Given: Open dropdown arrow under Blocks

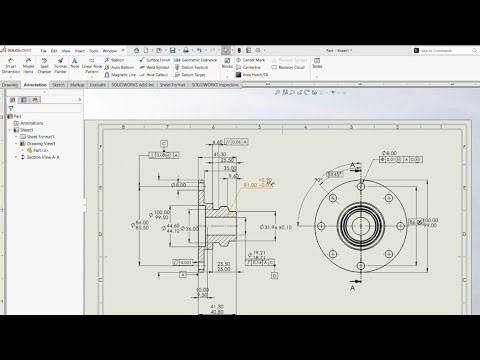Looking at the screenshot, I should tap(227, 77).
